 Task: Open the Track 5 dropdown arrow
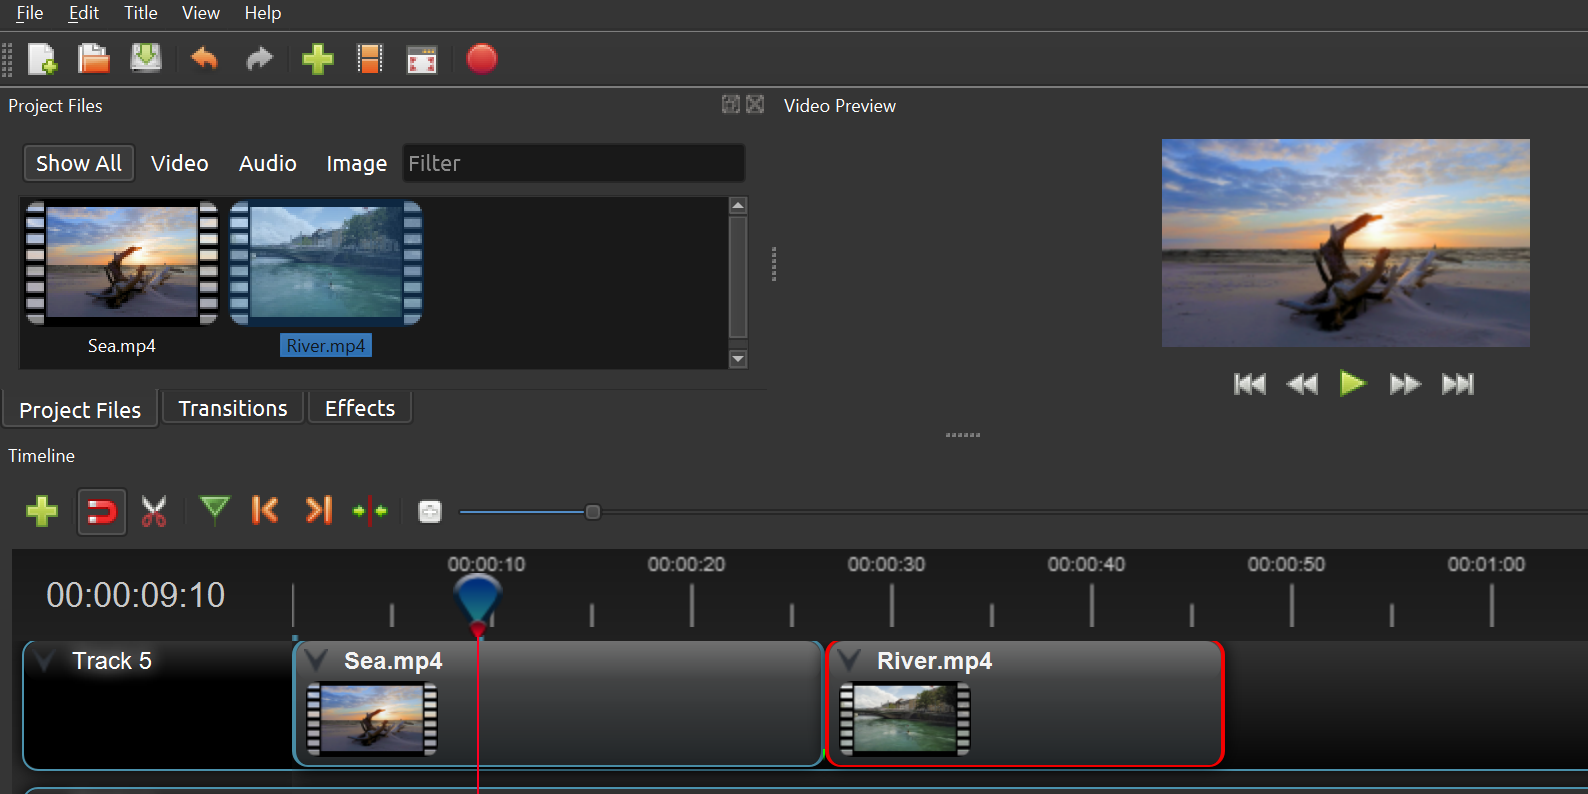(44, 661)
